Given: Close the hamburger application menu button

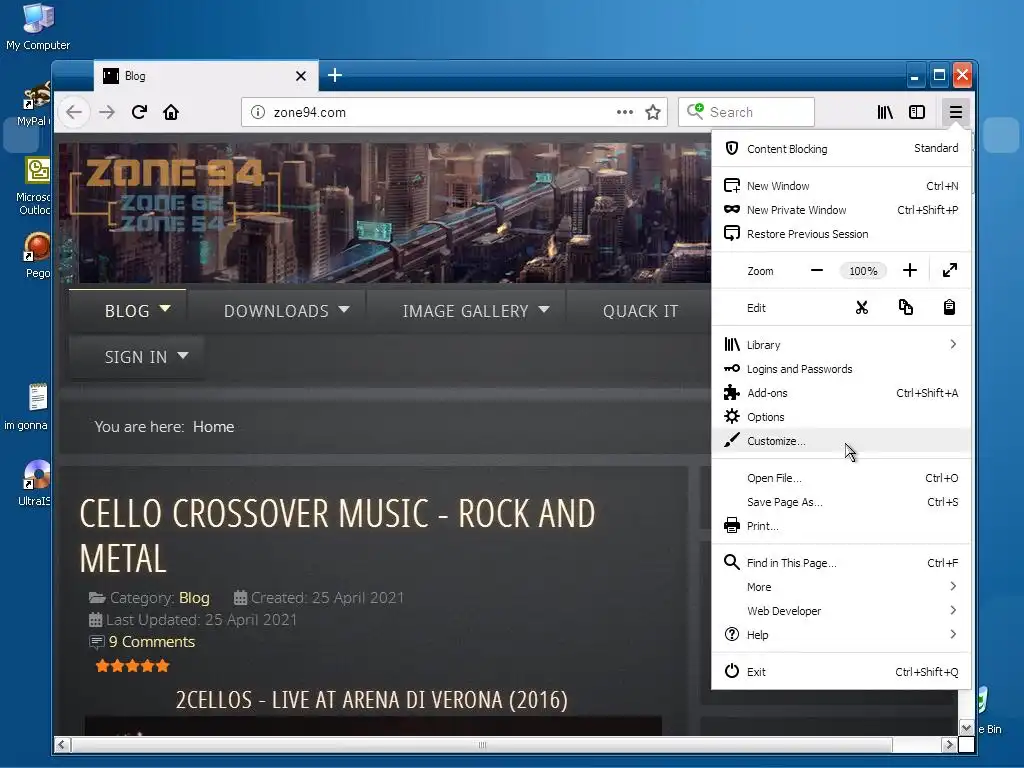Looking at the screenshot, I should click(x=955, y=112).
